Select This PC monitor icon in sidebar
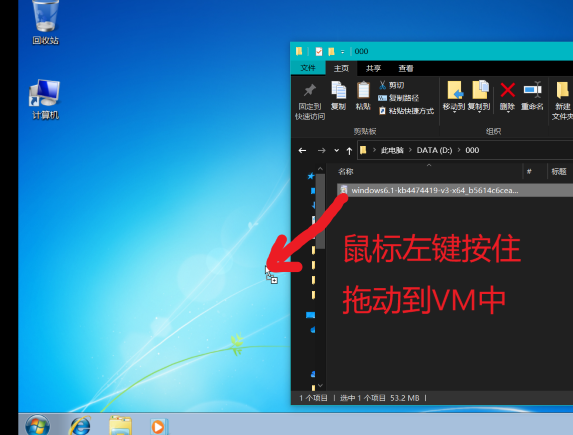This screenshot has width=573, height=435. point(310,315)
